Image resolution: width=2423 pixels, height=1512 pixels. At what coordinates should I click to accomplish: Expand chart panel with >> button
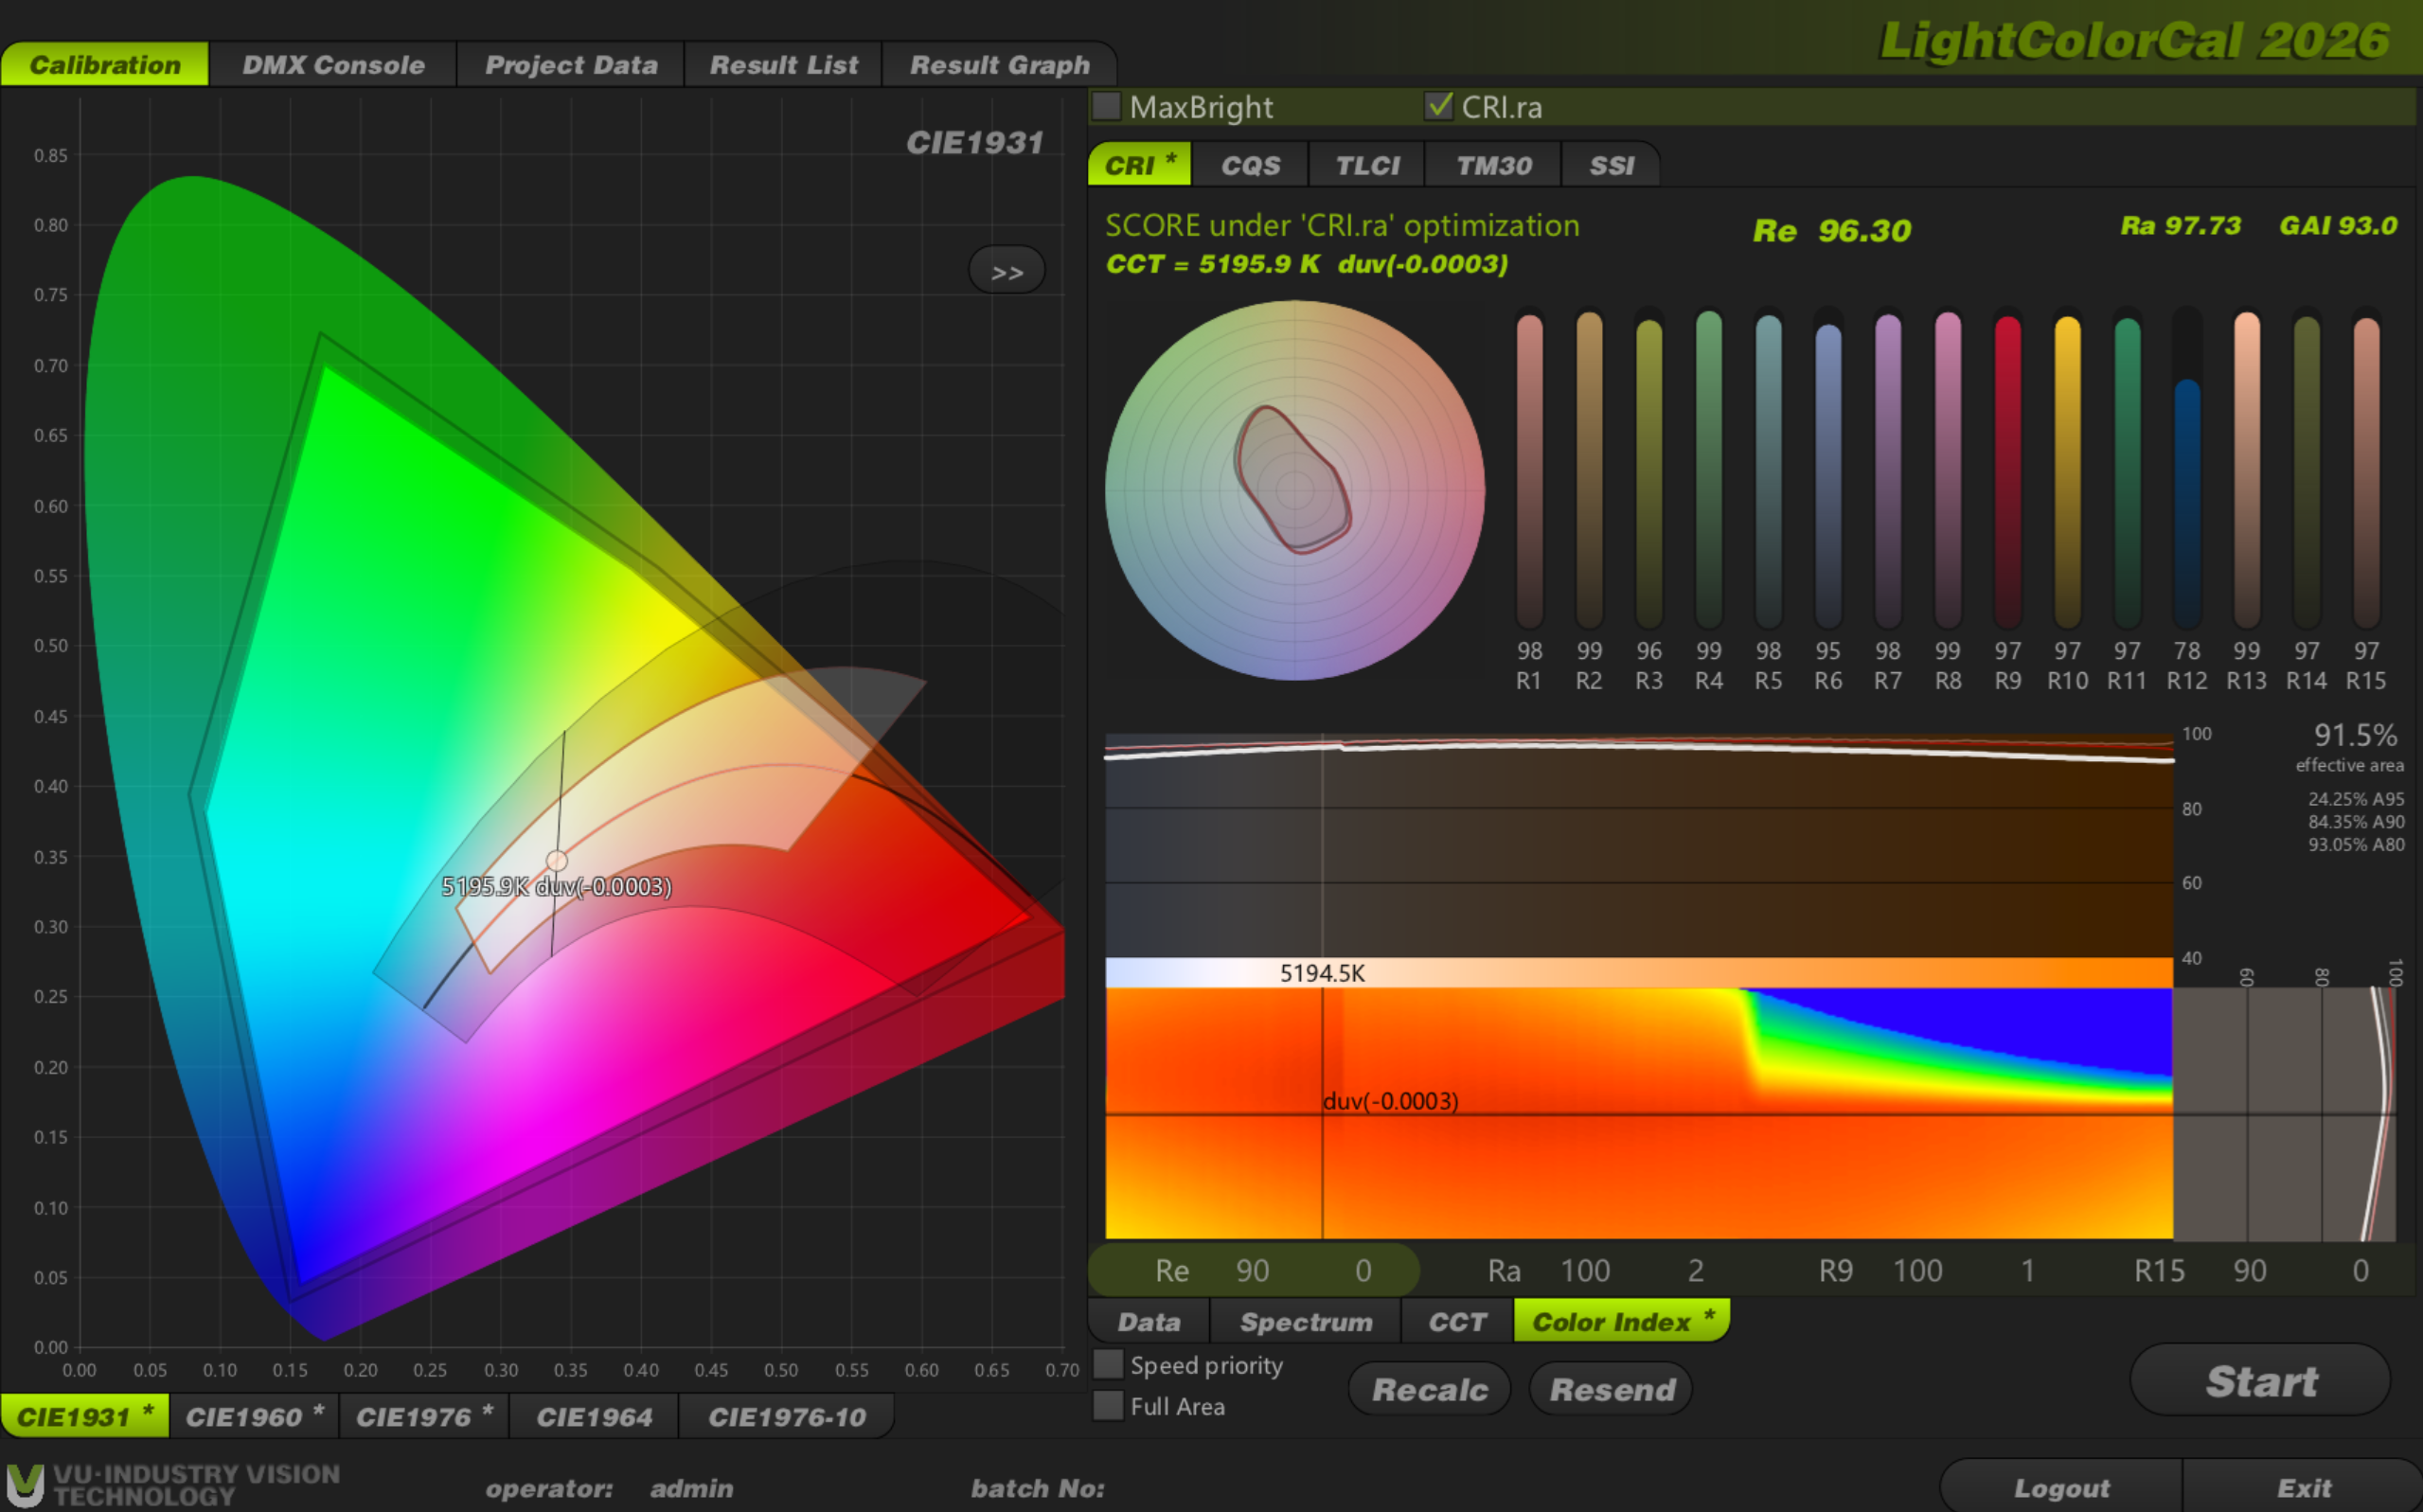coord(1007,271)
